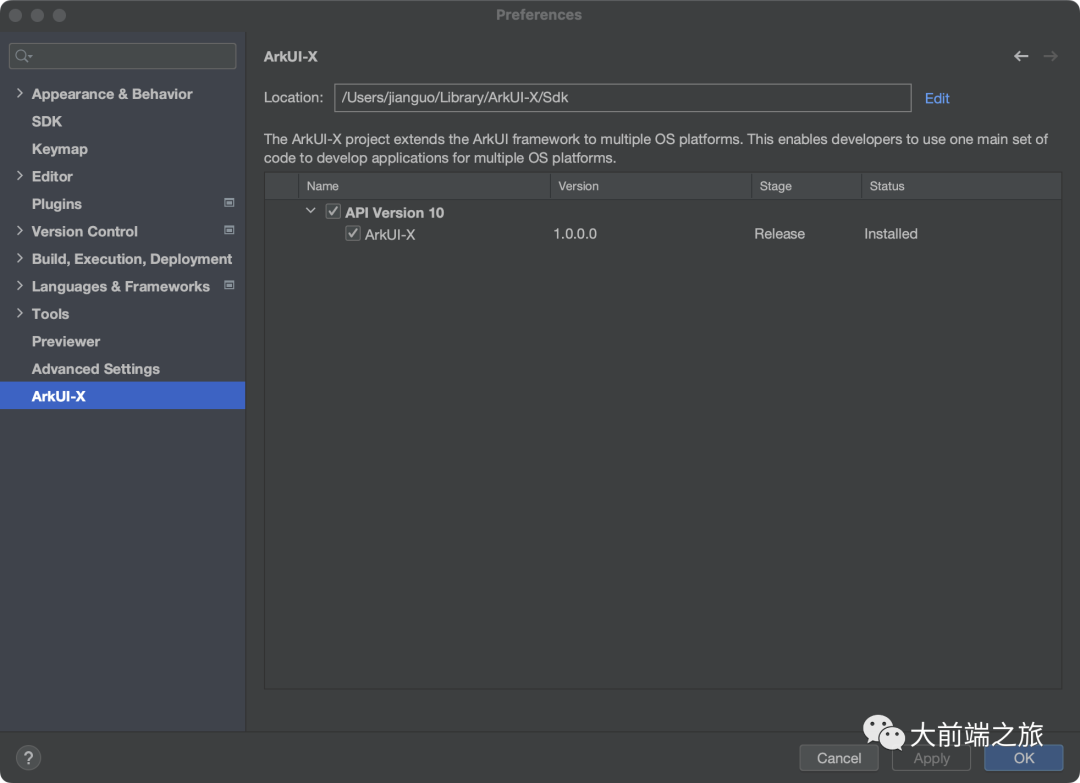Expand the Version Control chevron
Screen dimensions: 1080x783
pos(19,231)
